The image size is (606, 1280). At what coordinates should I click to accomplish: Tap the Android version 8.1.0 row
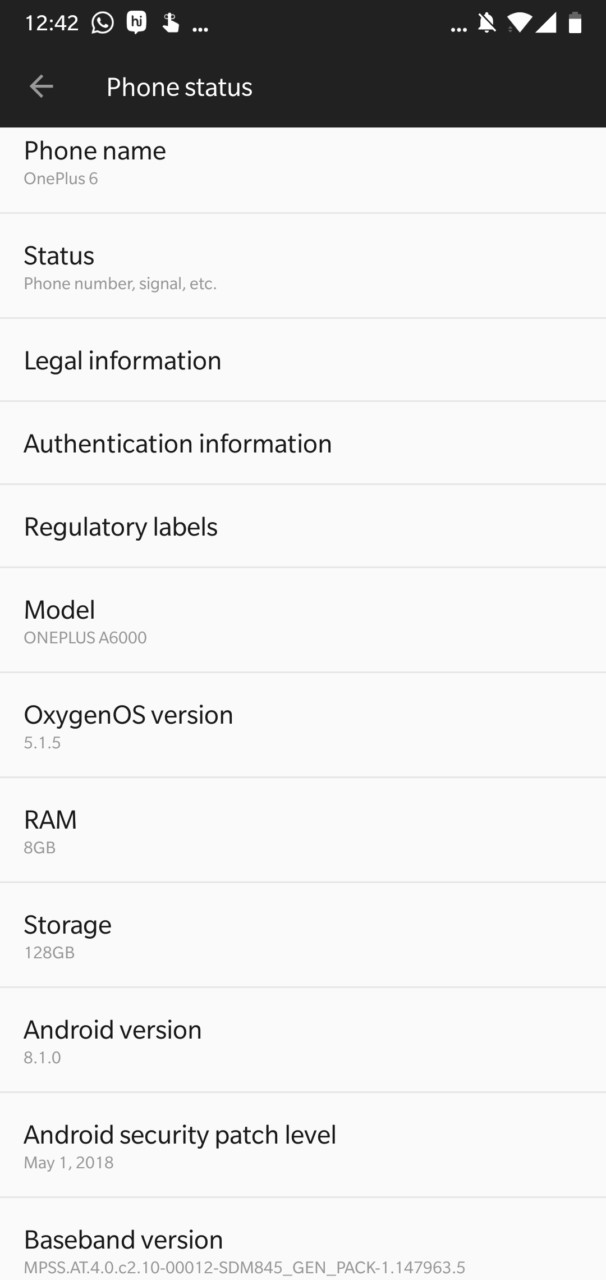302,1041
